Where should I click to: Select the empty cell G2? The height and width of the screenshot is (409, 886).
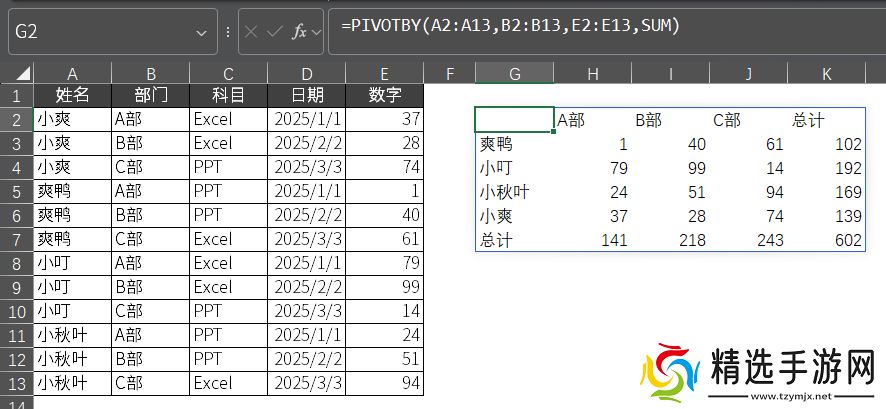pyautogui.click(x=514, y=119)
